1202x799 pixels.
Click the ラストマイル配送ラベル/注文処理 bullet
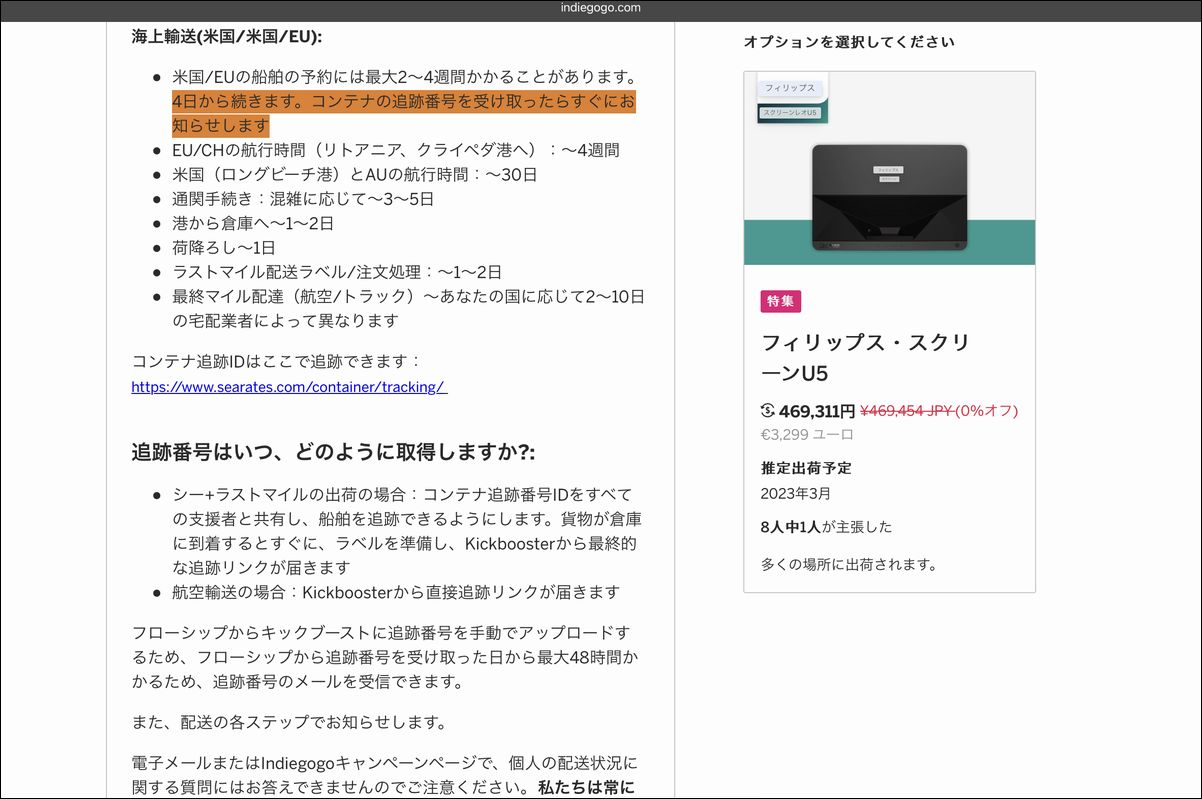click(x=337, y=272)
